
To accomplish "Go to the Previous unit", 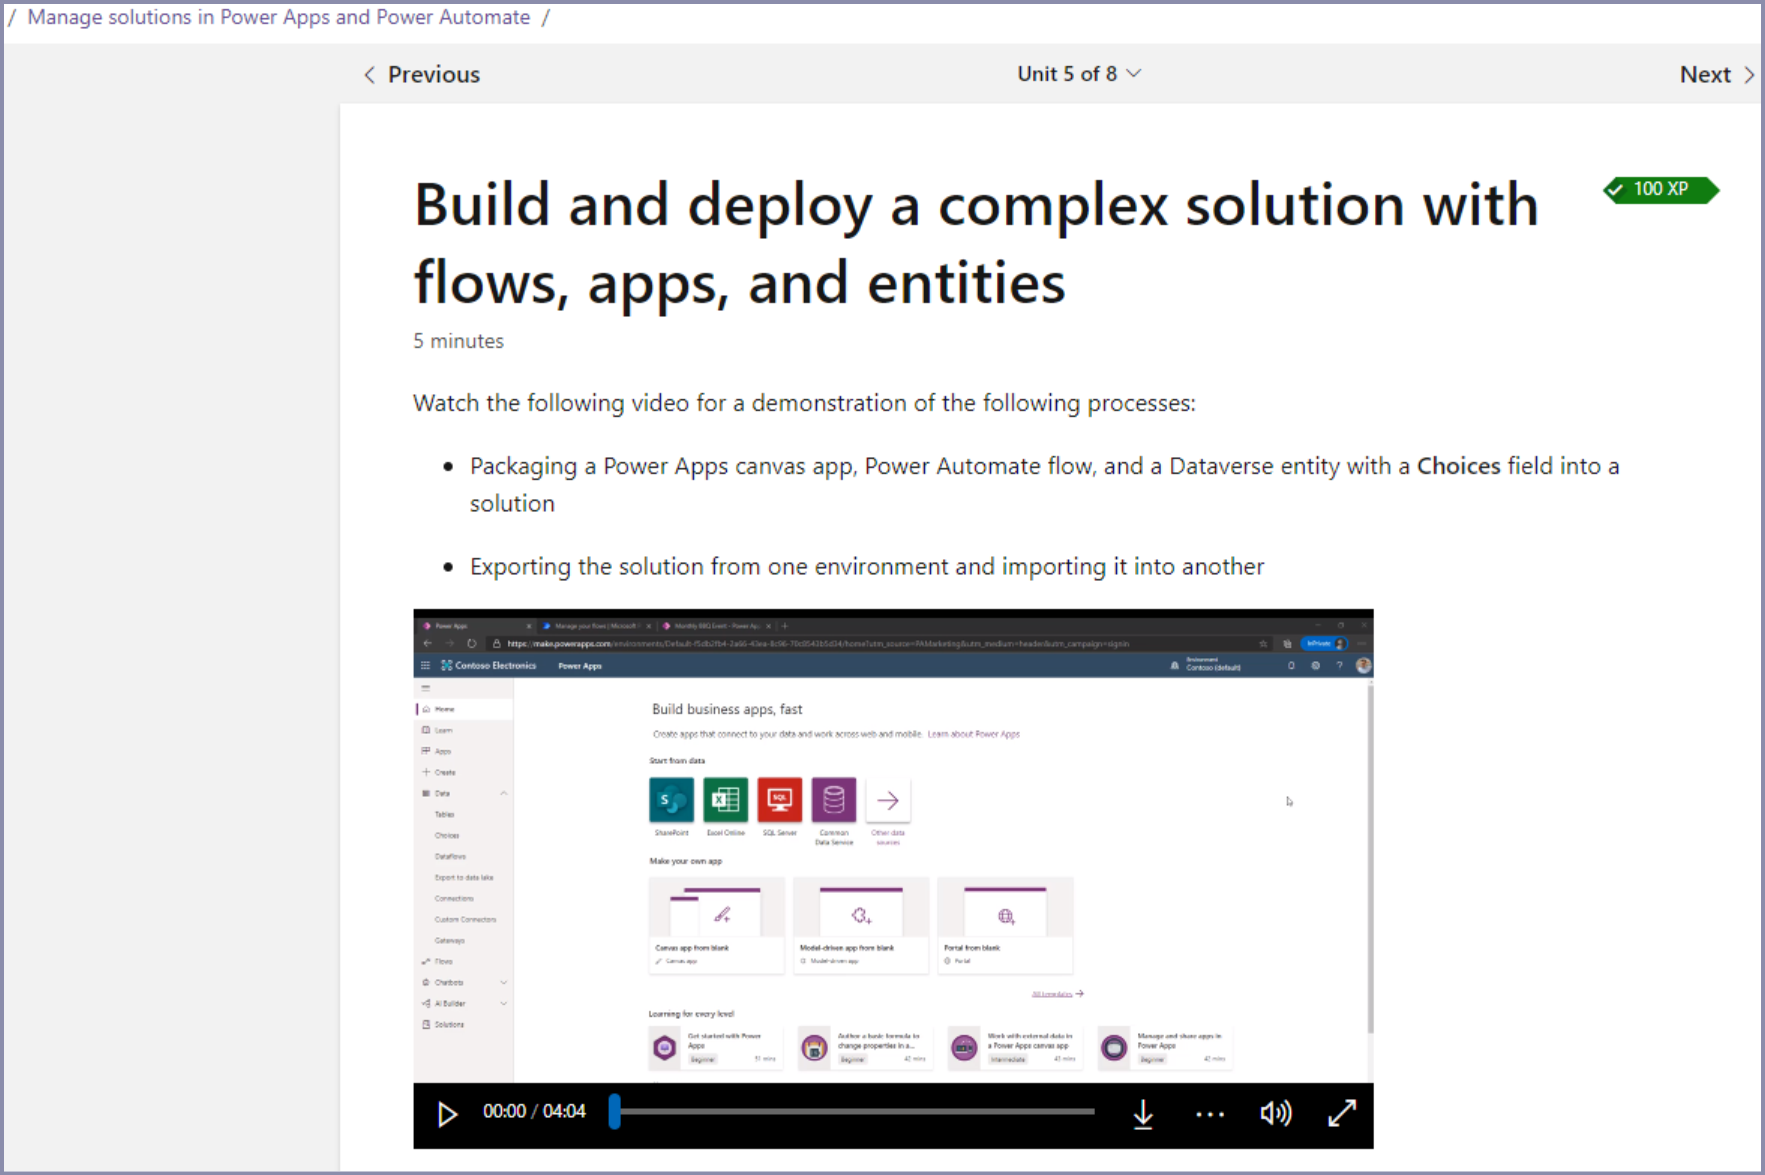I will (421, 74).
